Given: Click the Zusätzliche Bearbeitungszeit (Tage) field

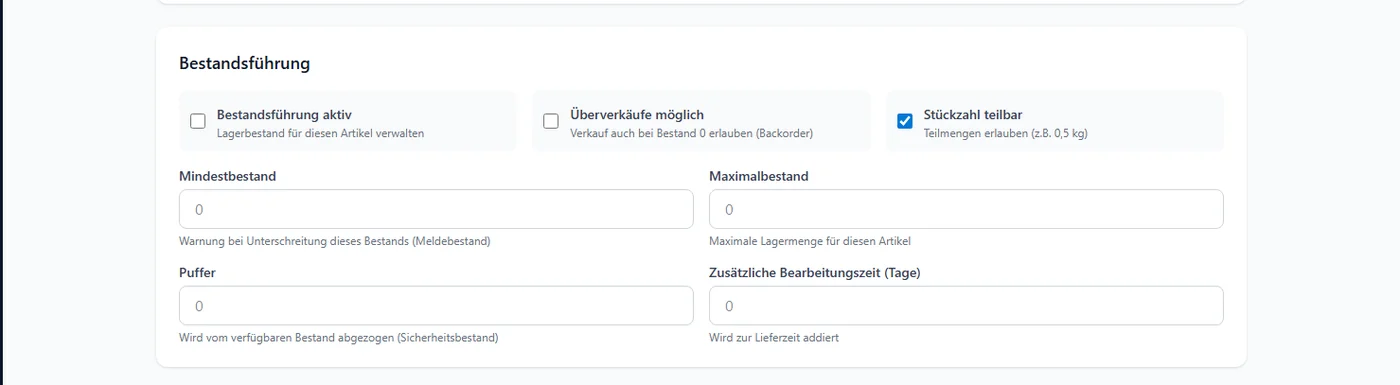Looking at the screenshot, I should [966, 306].
